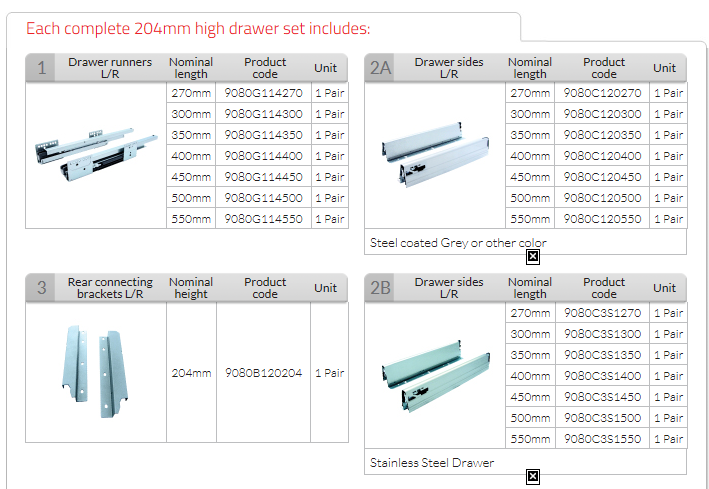This screenshot has width=709, height=489.
Task: Select product code 9080G114270
Action: pos(264,93)
